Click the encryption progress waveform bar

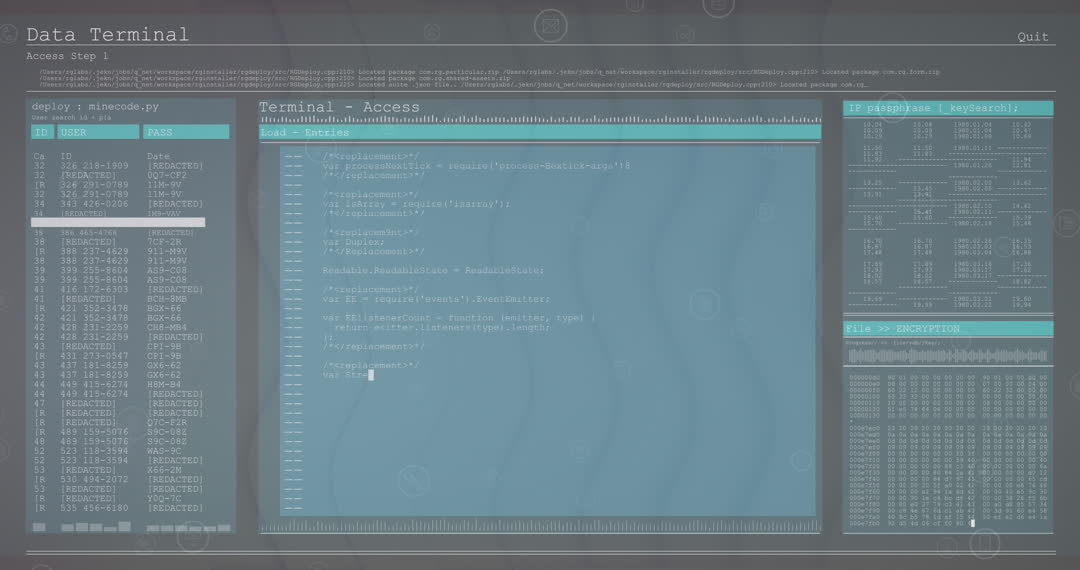tap(947, 356)
